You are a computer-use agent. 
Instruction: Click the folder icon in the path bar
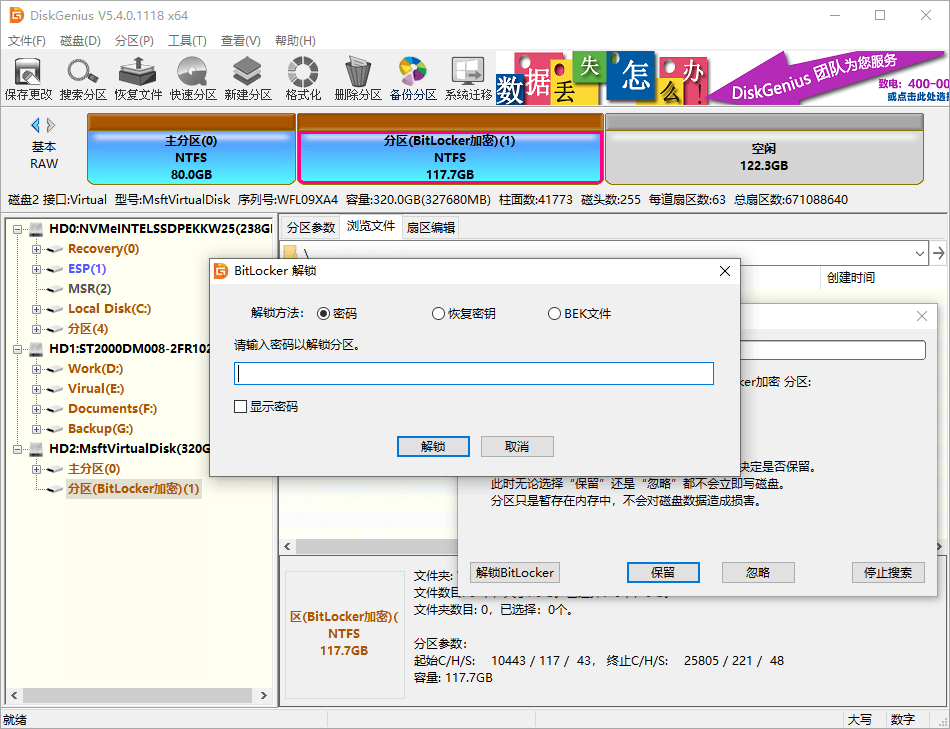291,252
